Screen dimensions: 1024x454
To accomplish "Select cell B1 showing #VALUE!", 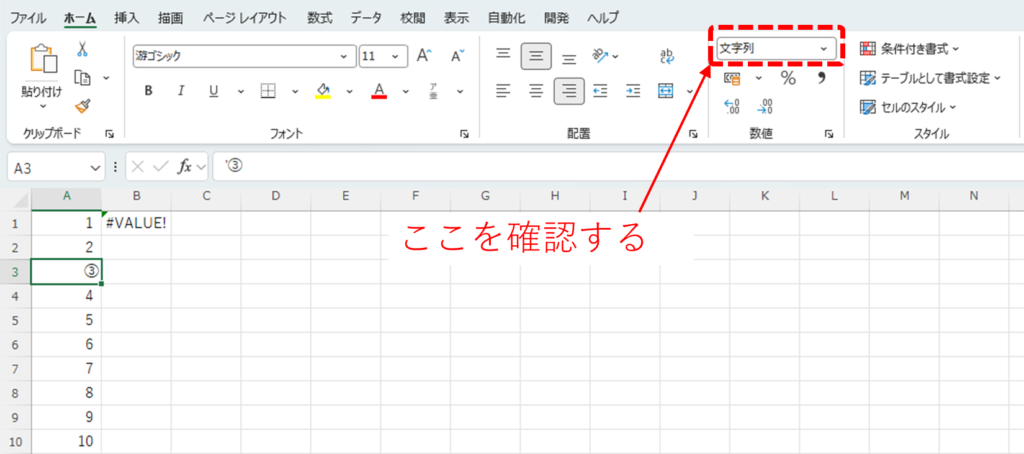I will 136,222.
